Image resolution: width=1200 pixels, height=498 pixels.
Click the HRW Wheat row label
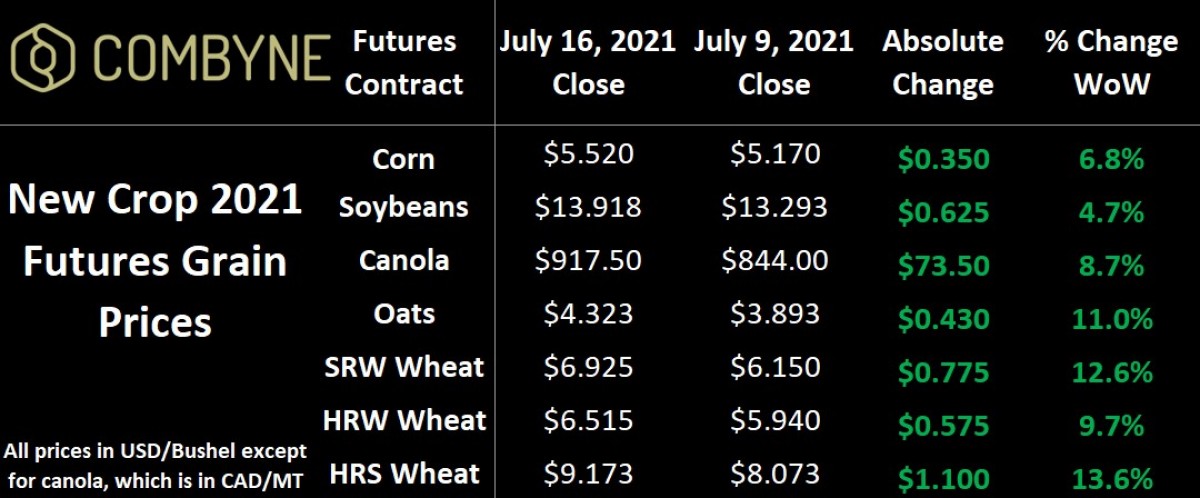pos(403,419)
